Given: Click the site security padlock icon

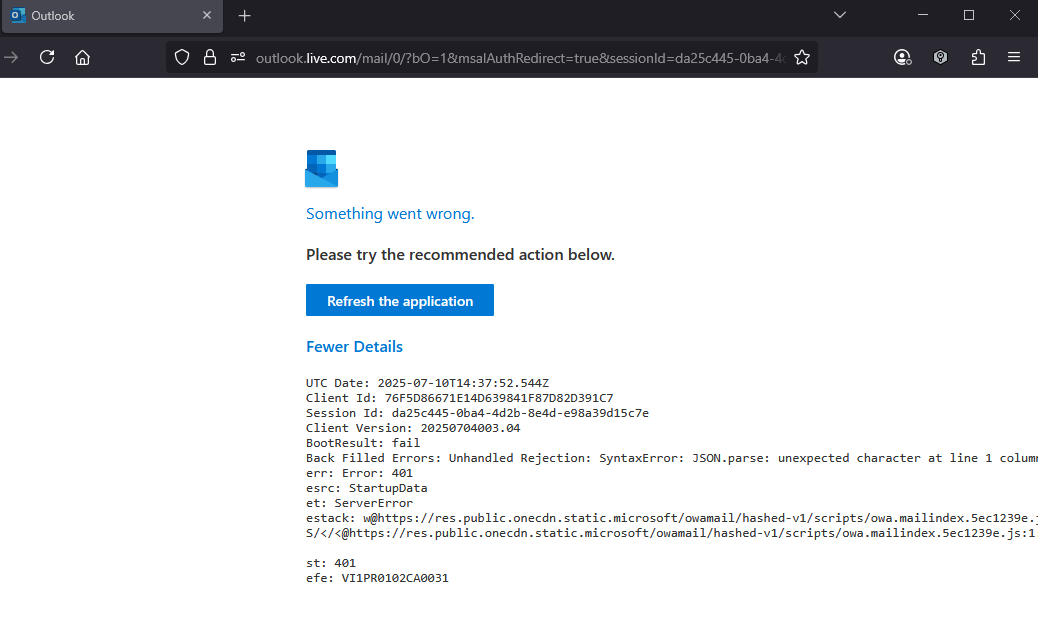Looking at the screenshot, I should pyautogui.click(x=210, y=58).
